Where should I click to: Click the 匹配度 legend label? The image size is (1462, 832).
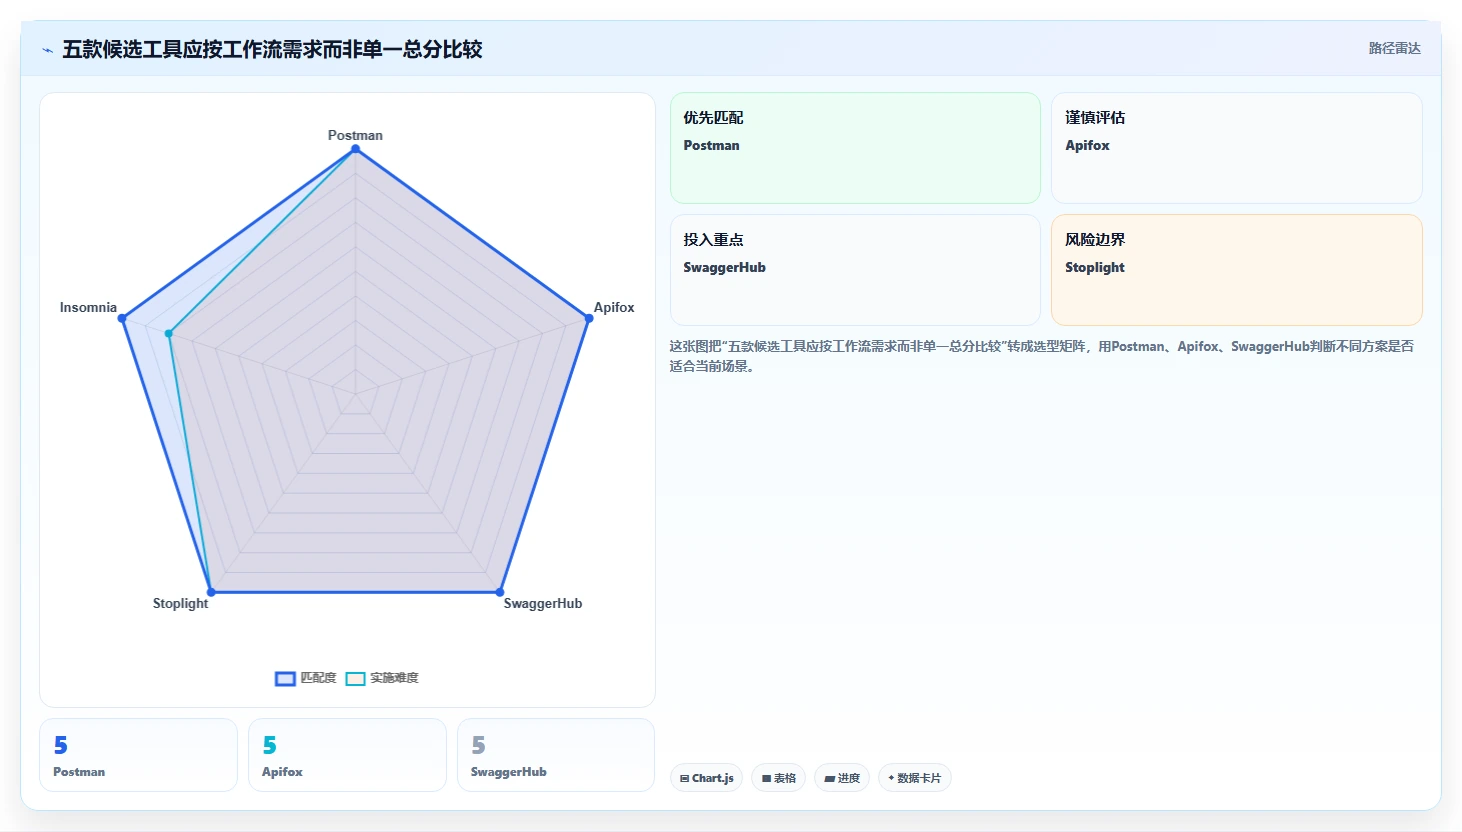tap(318, 678)
